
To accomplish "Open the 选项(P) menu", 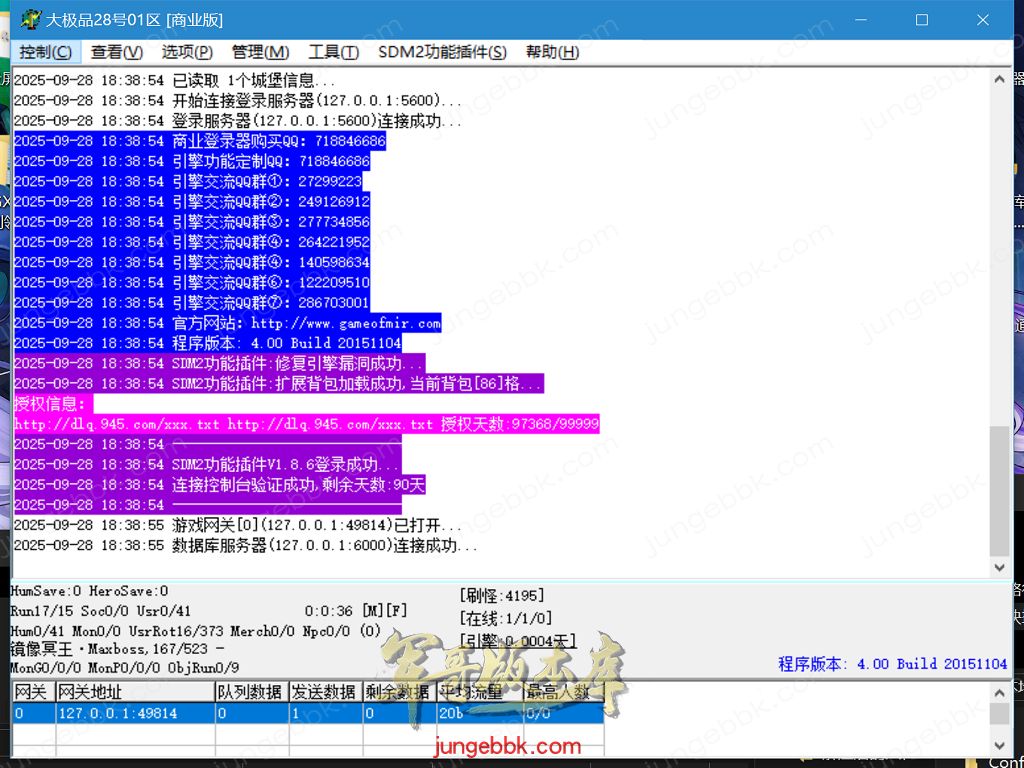I will click(187, 52).
